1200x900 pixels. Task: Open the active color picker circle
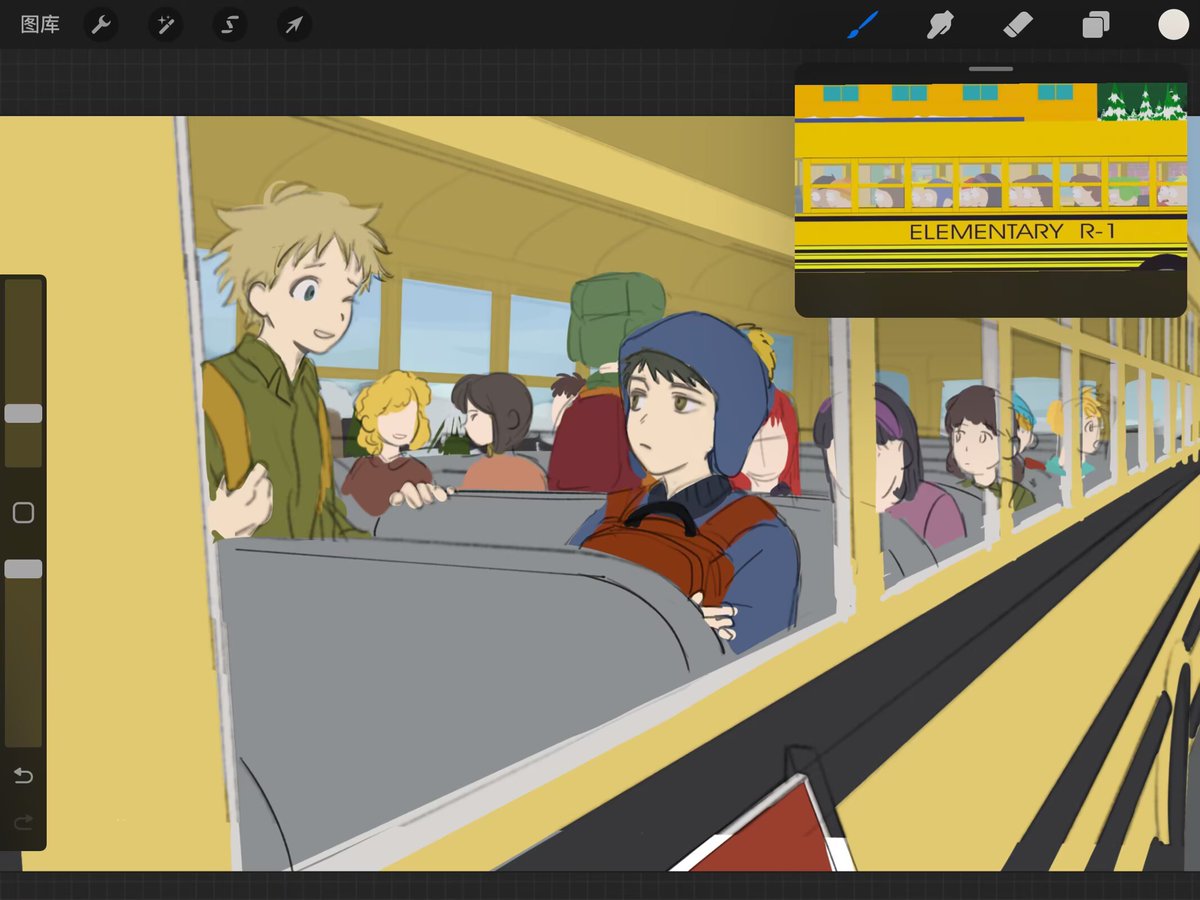[1173, 25]
